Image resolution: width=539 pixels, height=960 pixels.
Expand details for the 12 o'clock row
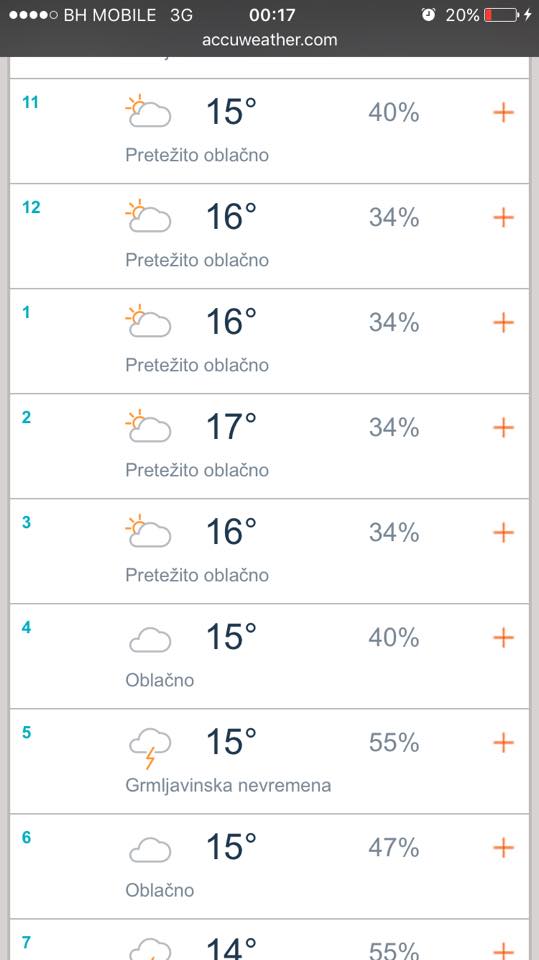pos(503,217)
